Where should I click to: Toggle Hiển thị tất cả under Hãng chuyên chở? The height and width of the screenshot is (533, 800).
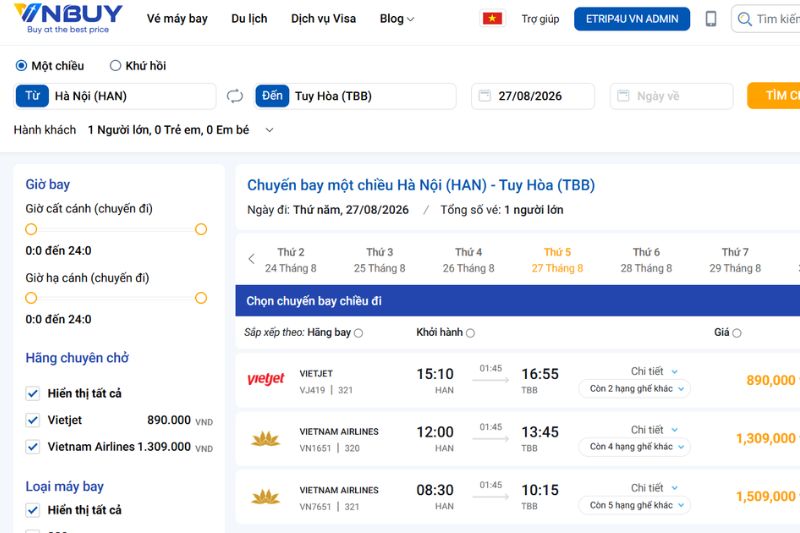coord(33,393)
